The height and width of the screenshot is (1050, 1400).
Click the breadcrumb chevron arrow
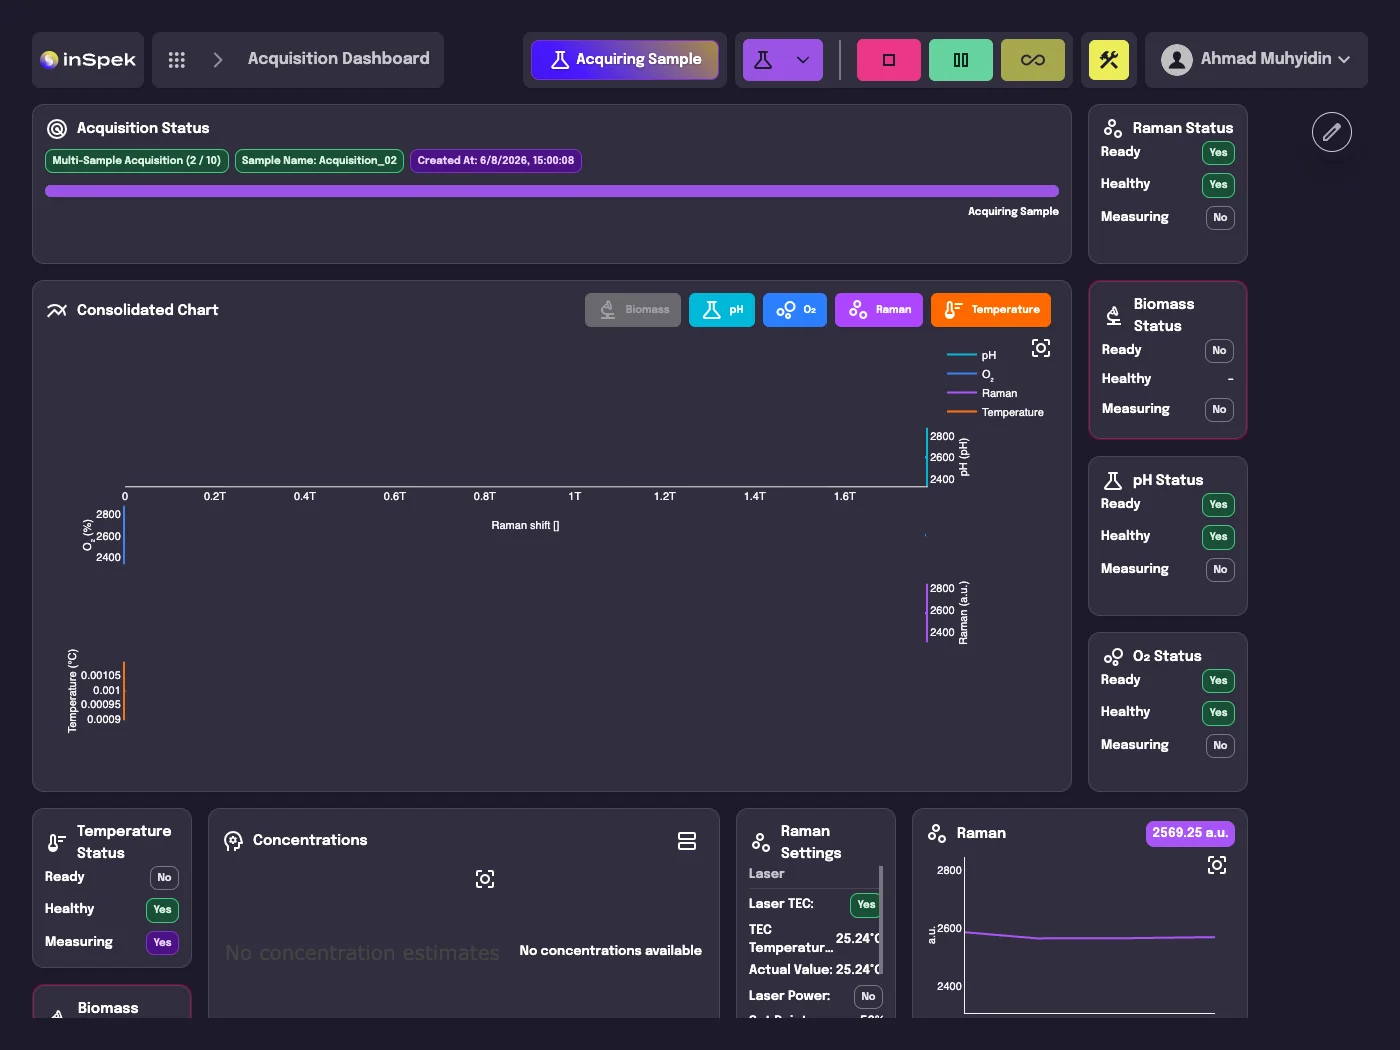218,60
